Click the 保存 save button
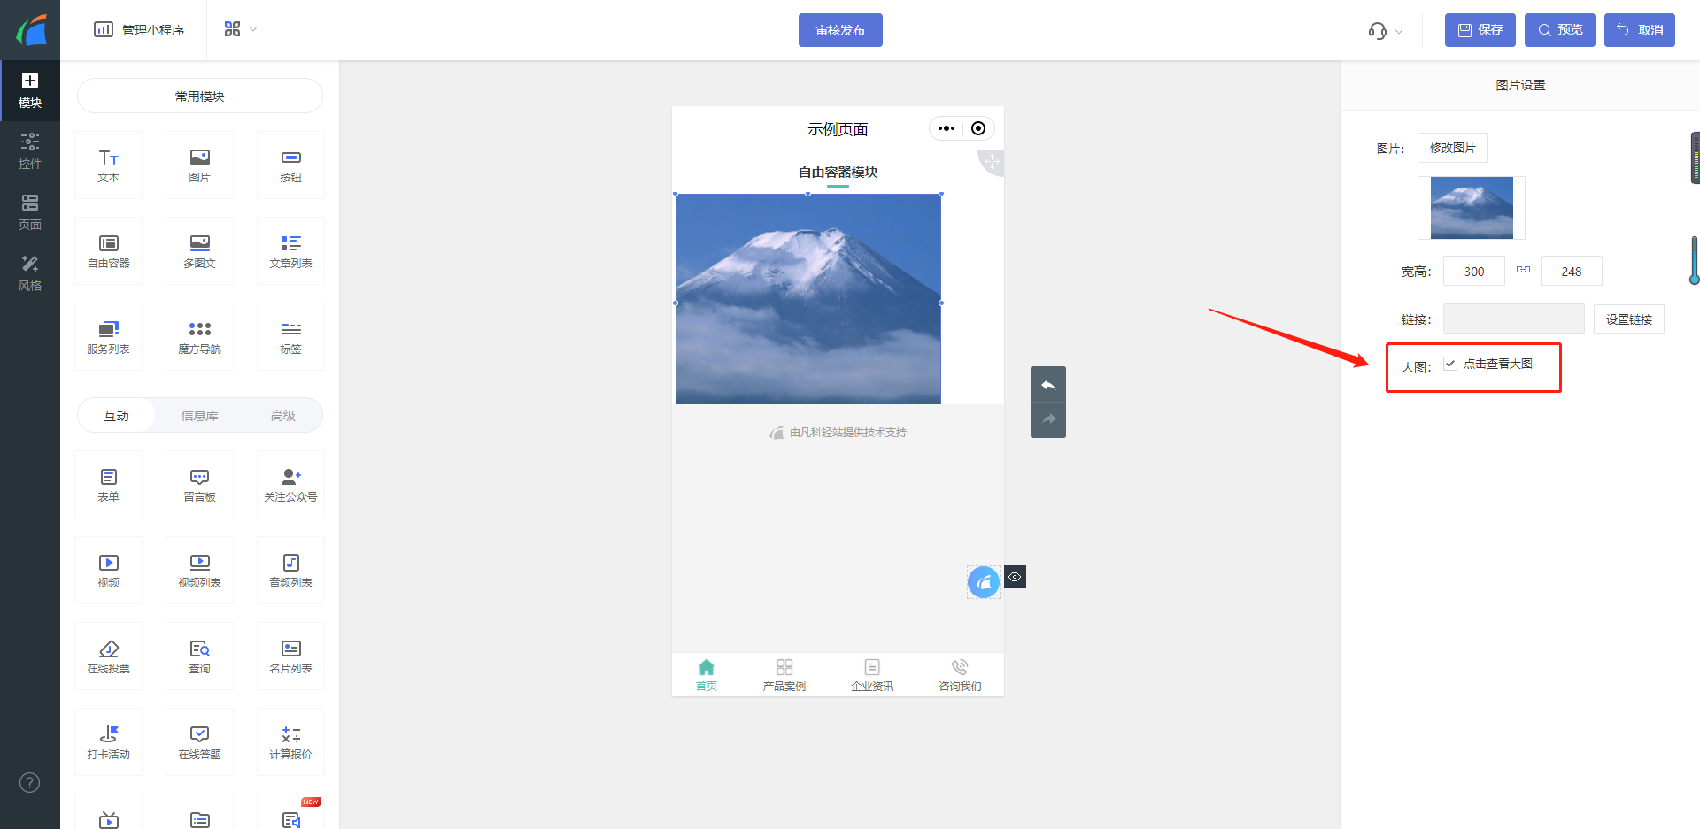Image resolution: width=1700 pixels, height=829 pixels. click(1480, 30)
